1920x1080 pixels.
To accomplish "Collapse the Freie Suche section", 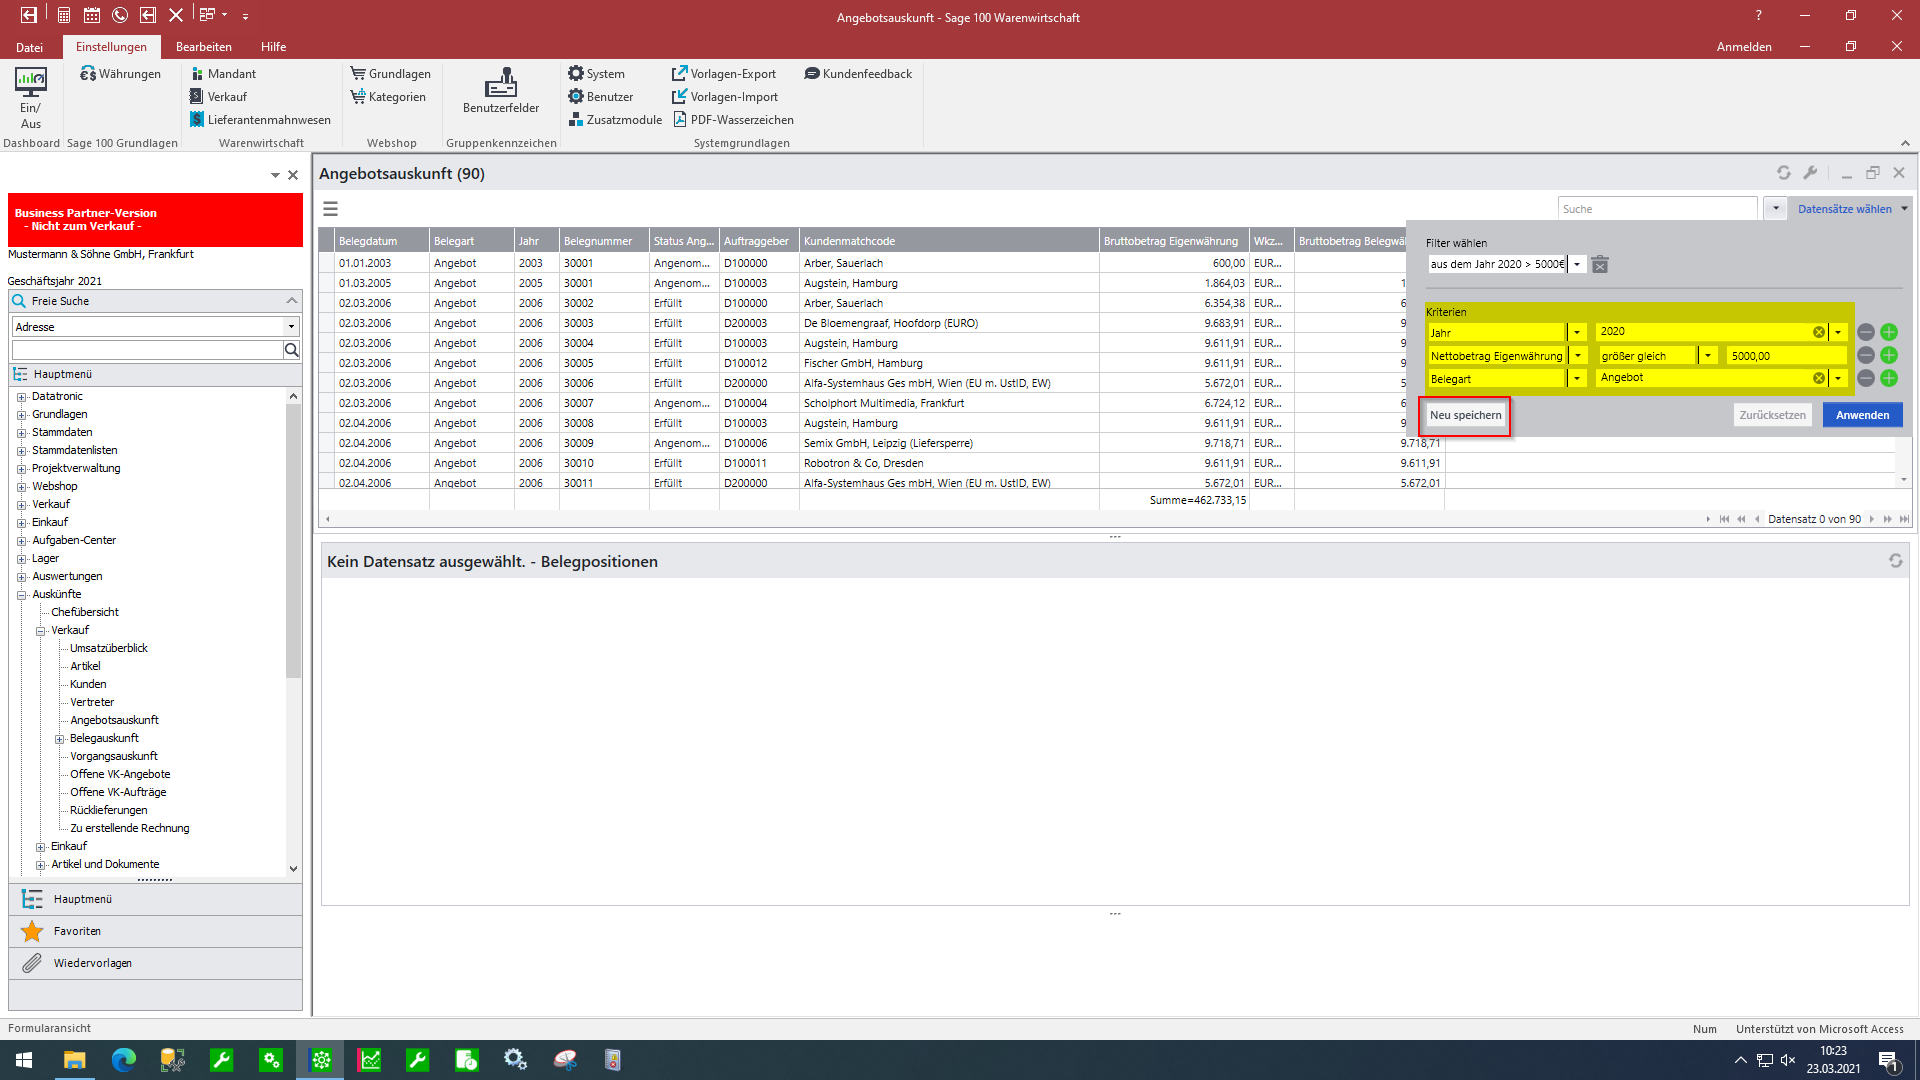I will (292, 301).
